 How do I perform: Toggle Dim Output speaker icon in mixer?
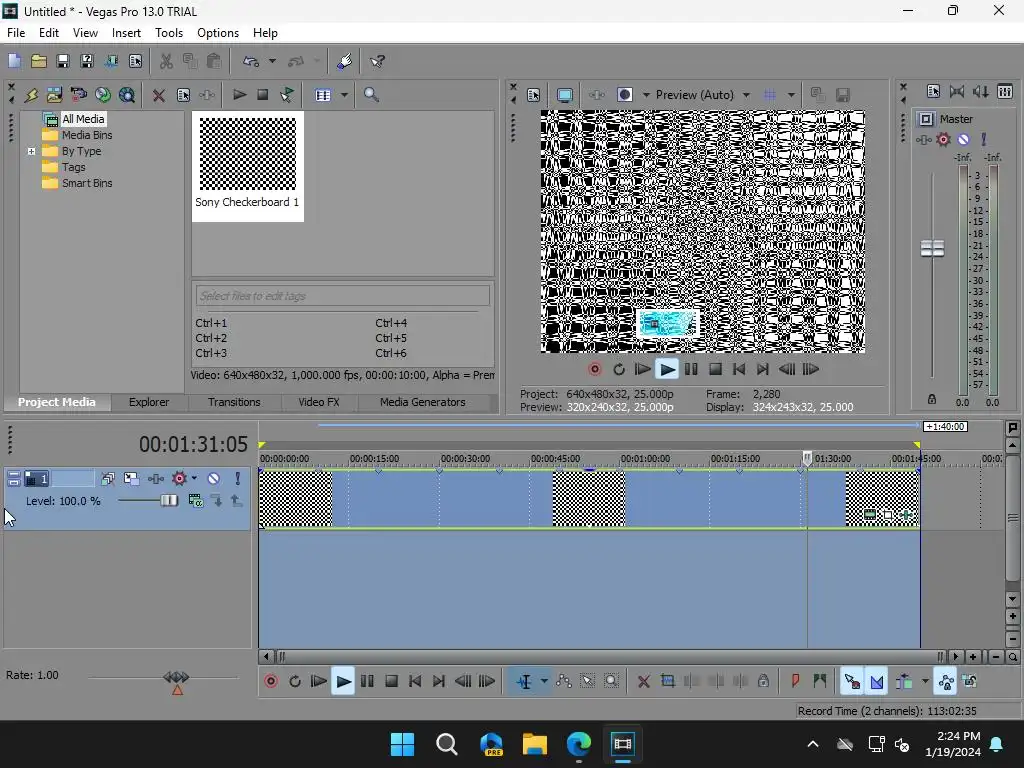981,91
